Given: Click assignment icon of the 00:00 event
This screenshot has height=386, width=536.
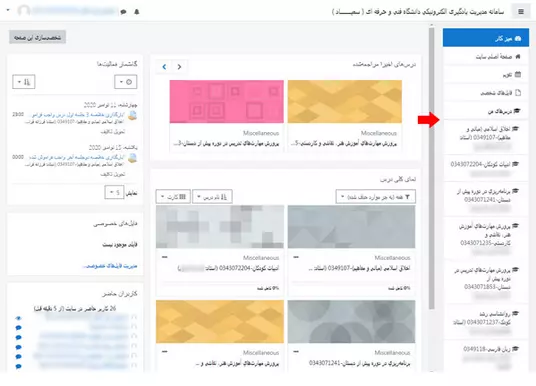Looking at the screenshot, I should click(132, 158).
